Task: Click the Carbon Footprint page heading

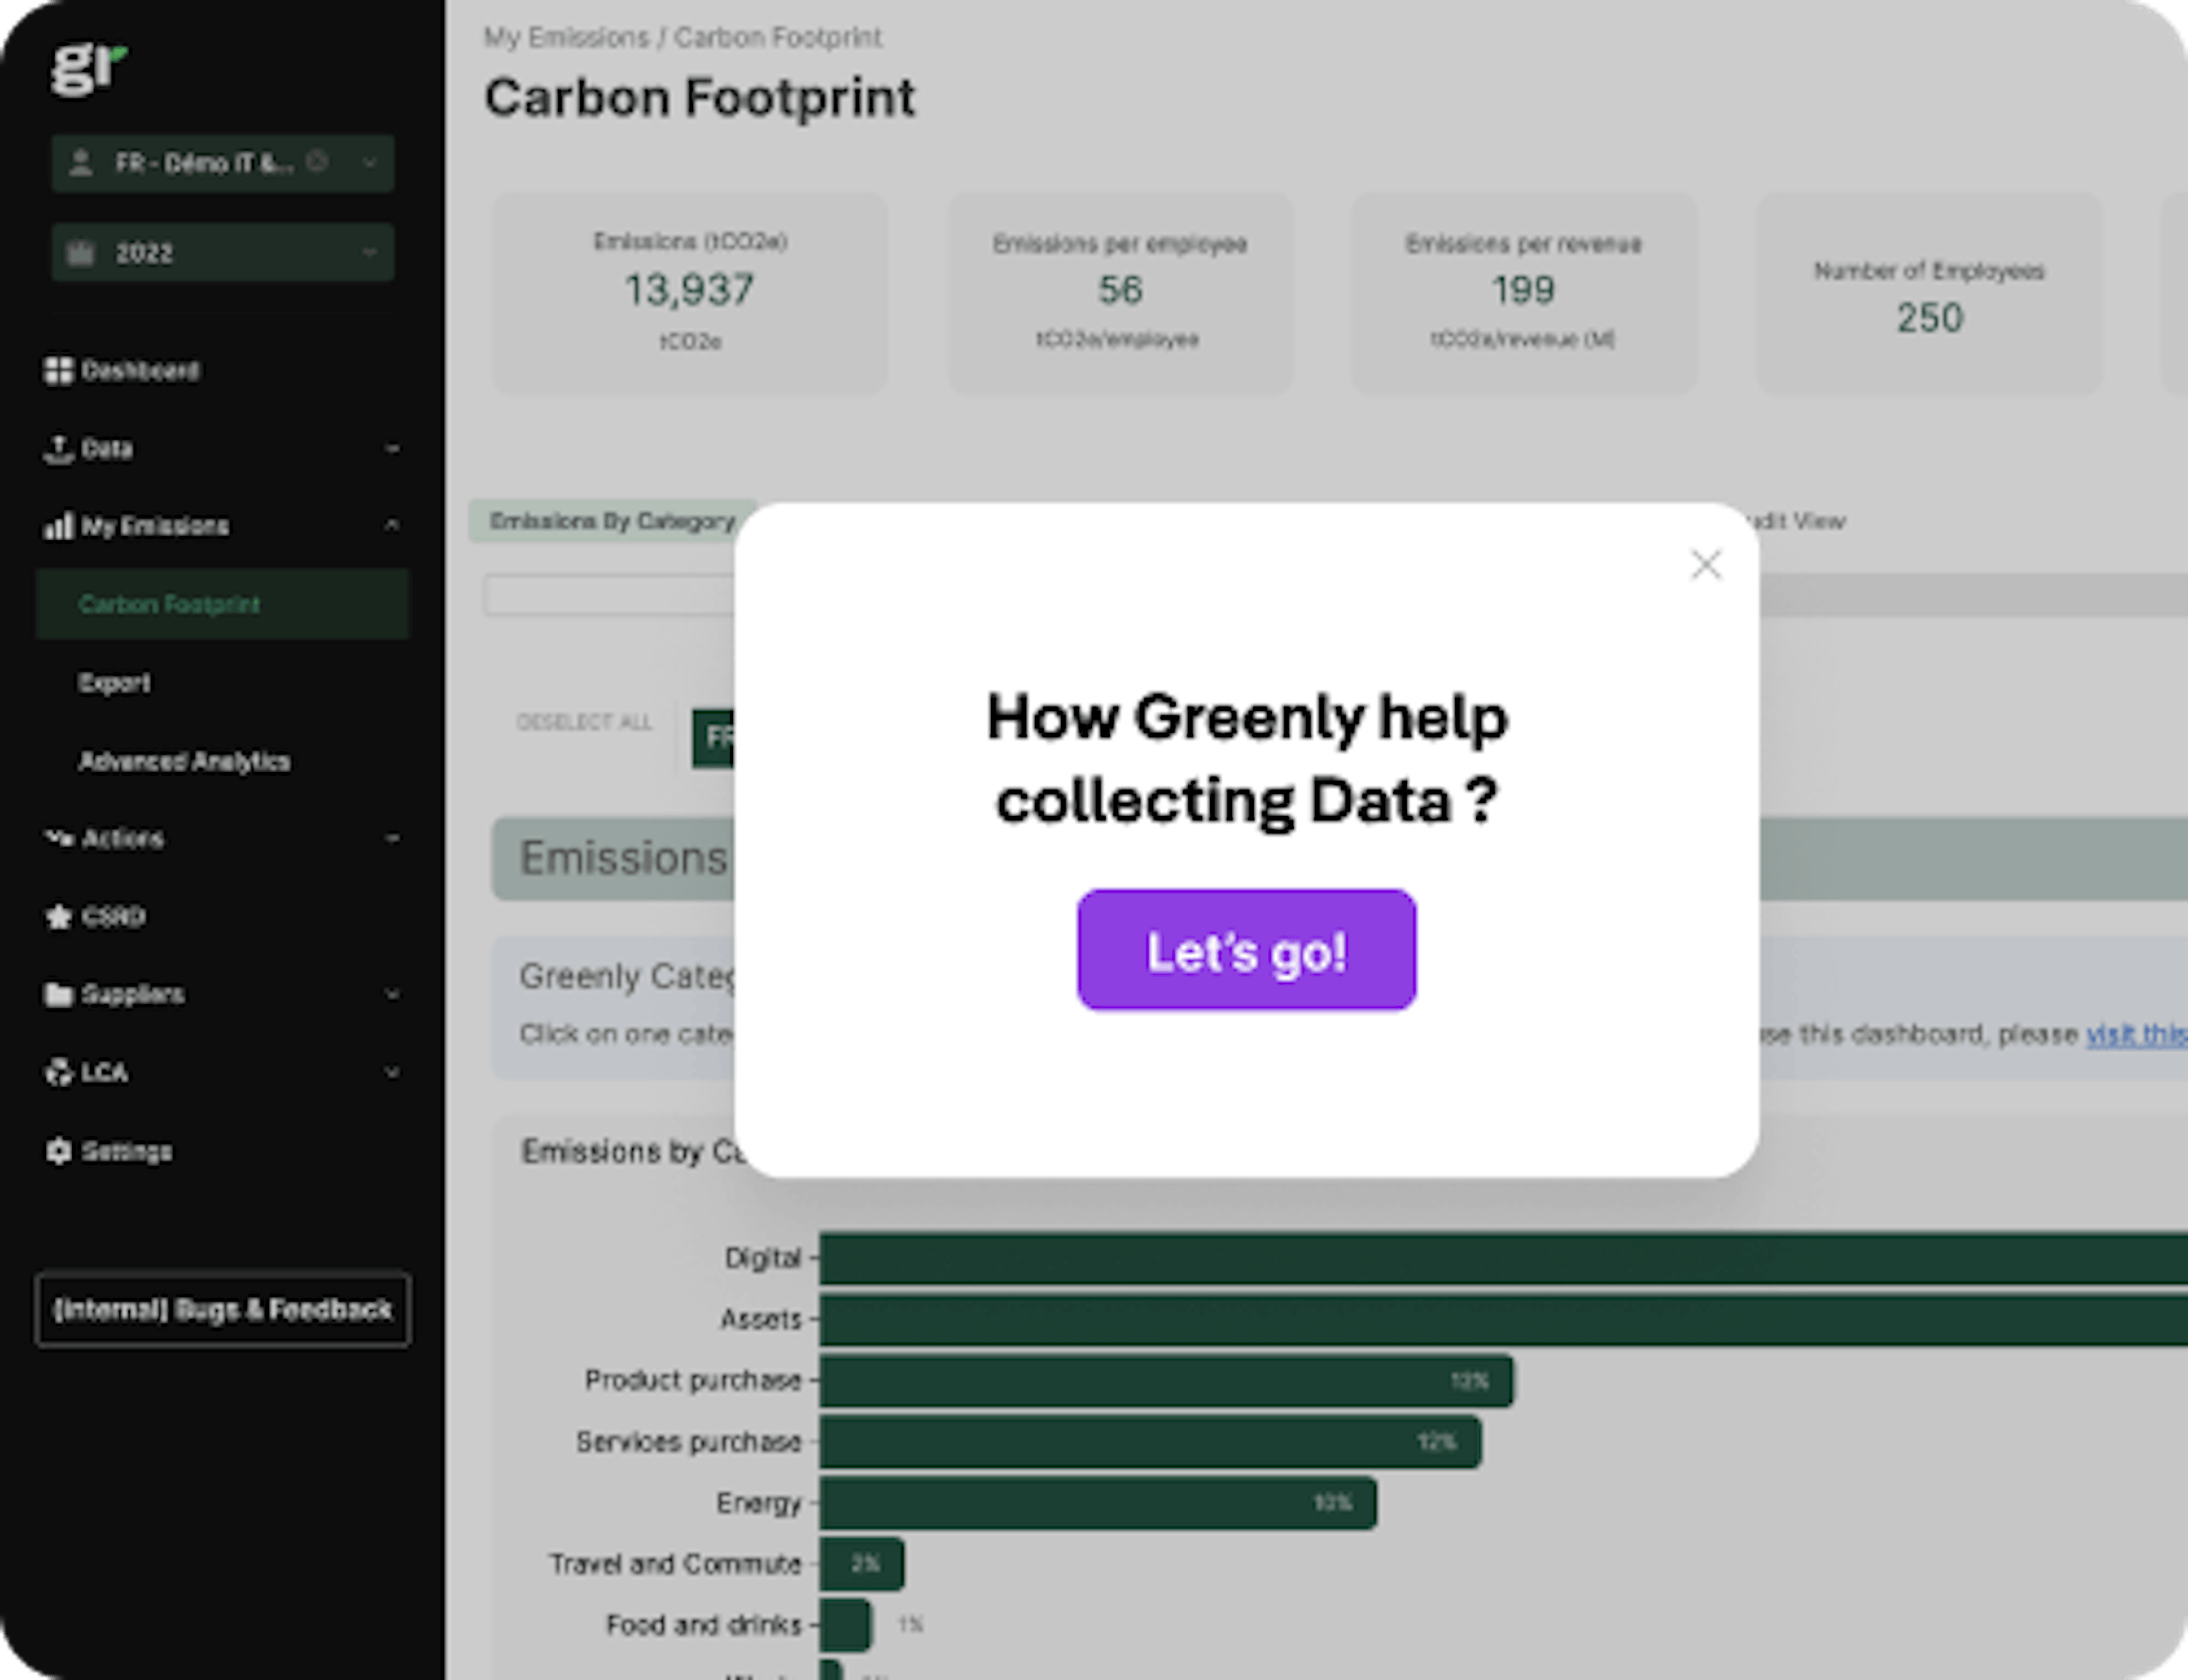Action: coord(700,98)
